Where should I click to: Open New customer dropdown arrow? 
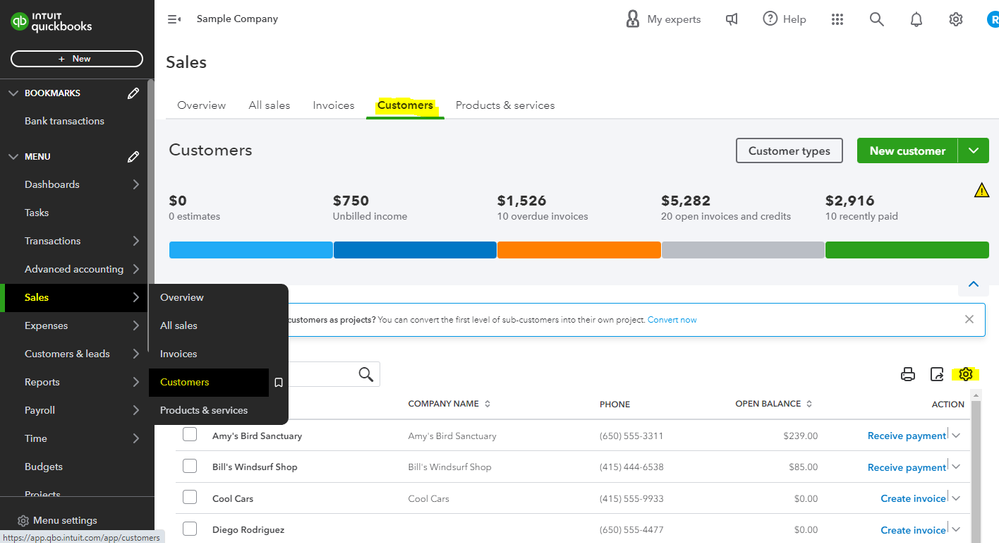(974, 150)
